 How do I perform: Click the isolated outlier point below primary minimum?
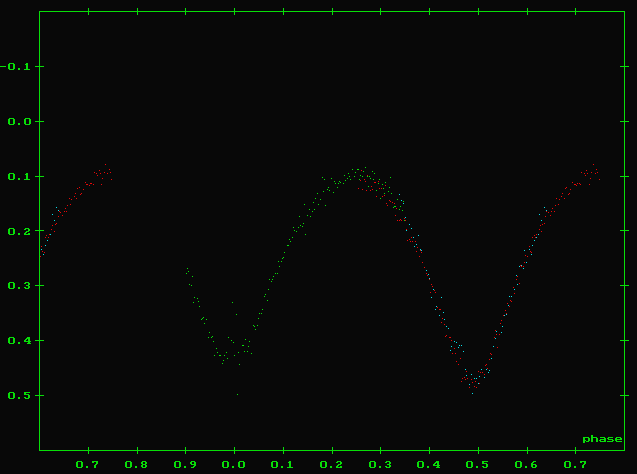[x=237, y=395]
